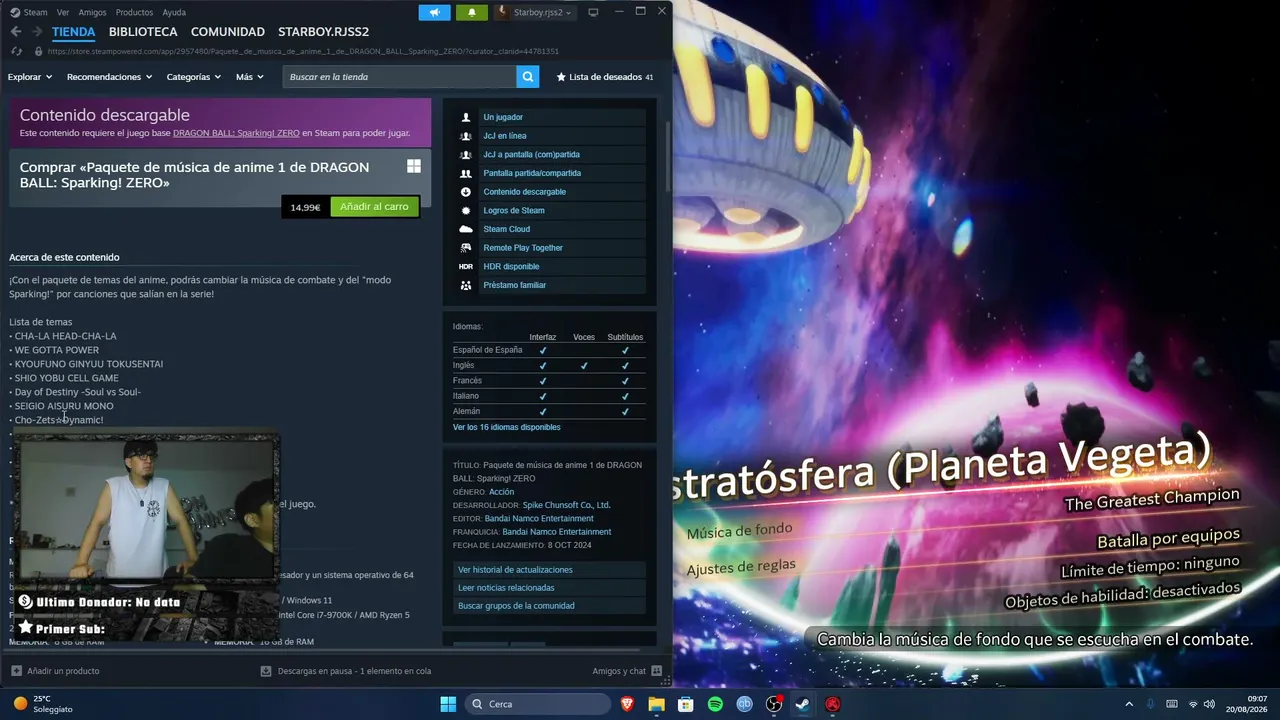Click Ver historial de actualizaciones
Screen dimensions: 1280x720
(x=549, y=570)
